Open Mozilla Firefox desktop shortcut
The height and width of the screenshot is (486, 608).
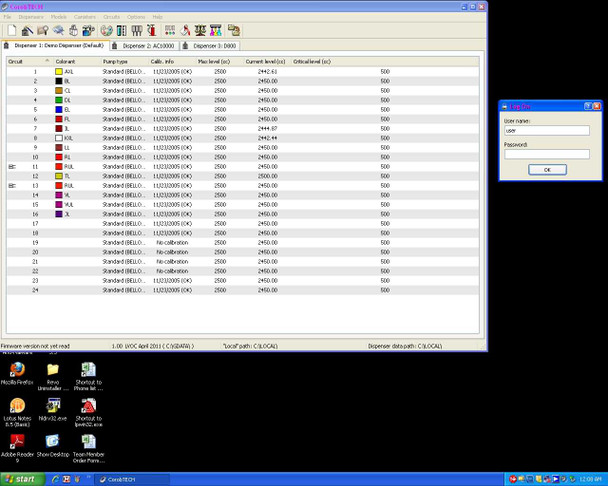(17, 374)
